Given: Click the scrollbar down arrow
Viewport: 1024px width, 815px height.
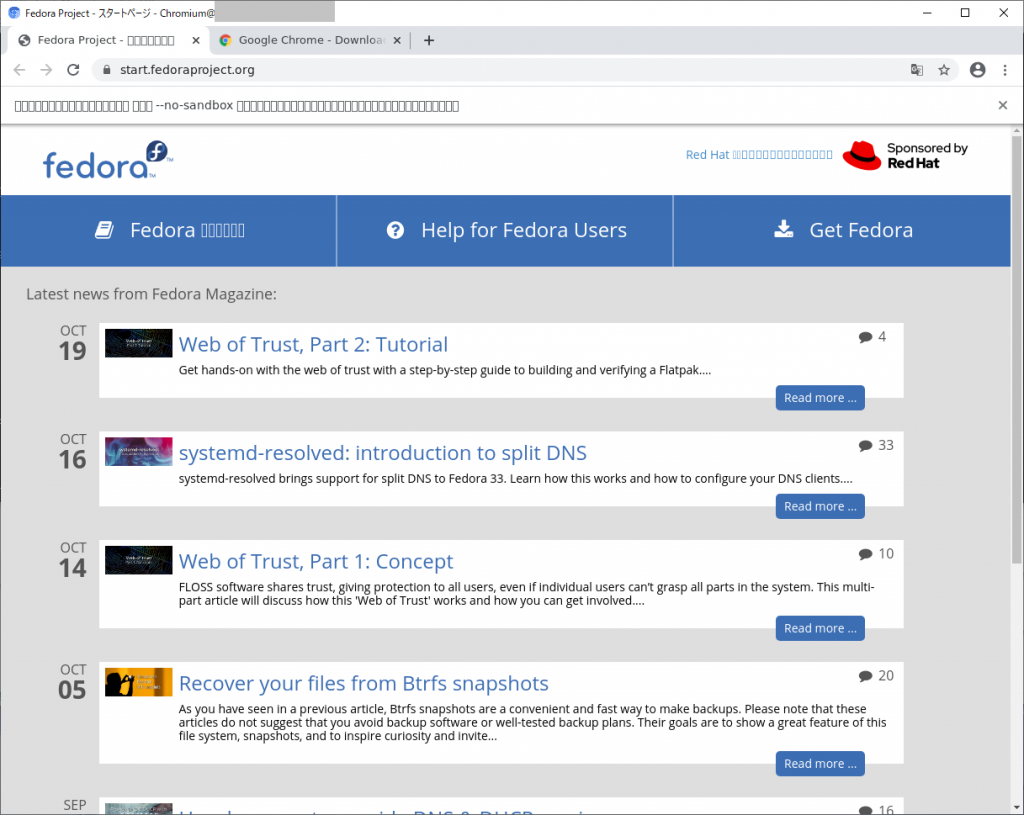Looking at the screenshot, I should [1017, 808].
